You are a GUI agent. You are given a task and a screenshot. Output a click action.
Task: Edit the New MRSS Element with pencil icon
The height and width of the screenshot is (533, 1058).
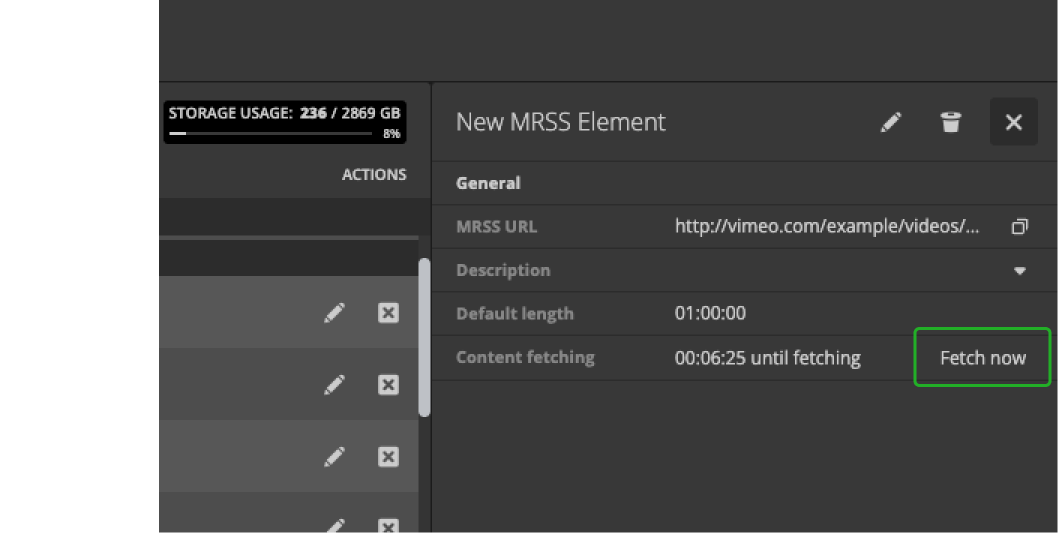(x=891, y=122)
